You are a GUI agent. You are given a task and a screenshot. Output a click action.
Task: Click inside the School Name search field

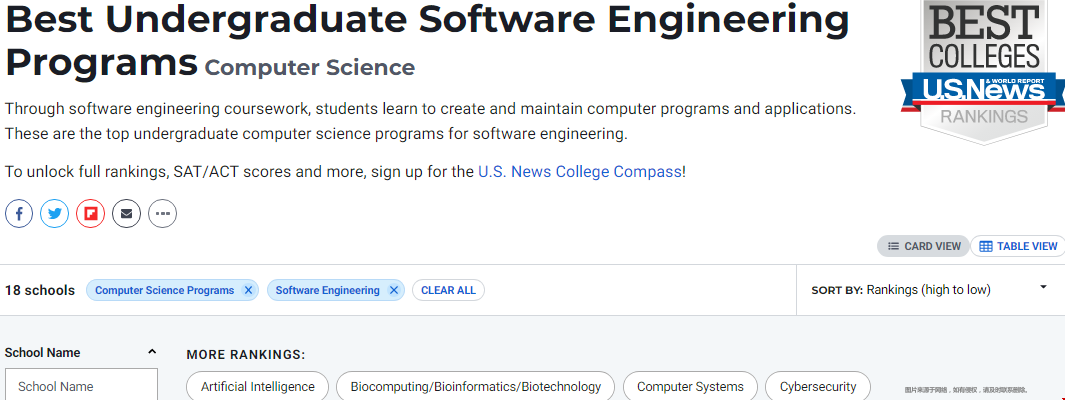(x=82, y=385)
